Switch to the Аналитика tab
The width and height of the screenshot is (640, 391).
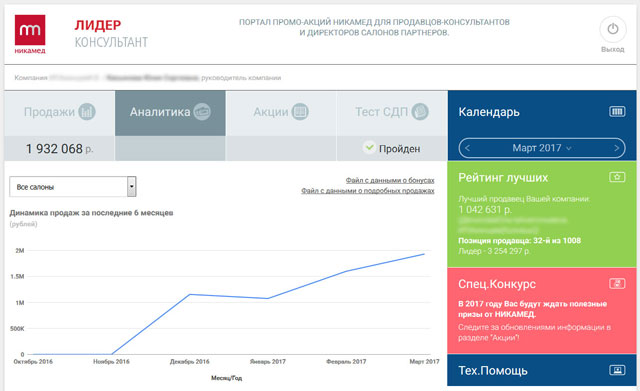point(170,113)
